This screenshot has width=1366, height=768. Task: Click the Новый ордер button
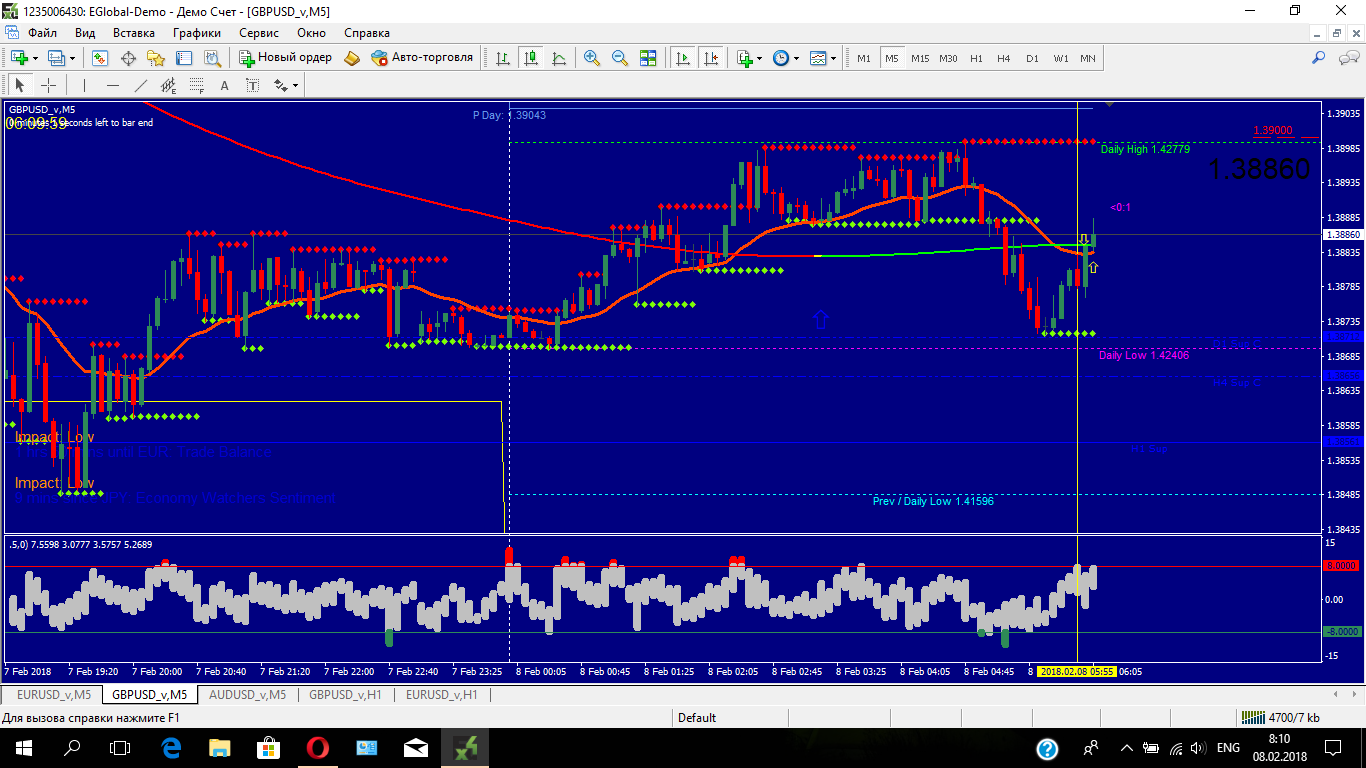[285, 58]
